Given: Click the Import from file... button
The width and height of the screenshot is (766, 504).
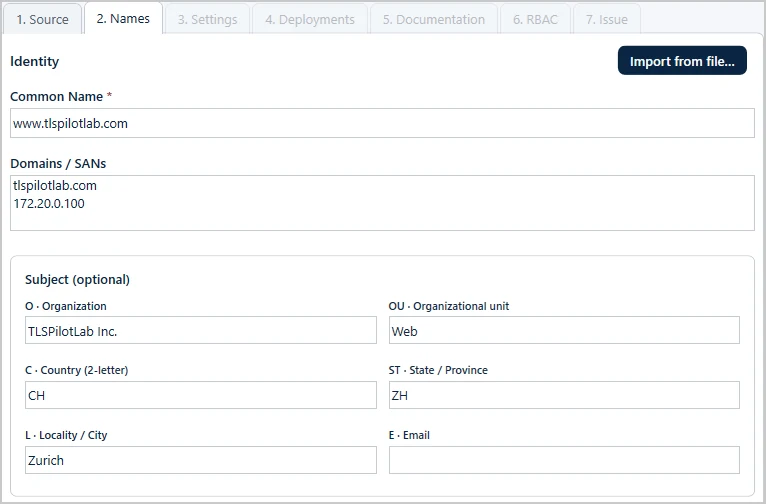Looking at the screenshot, I should click(x=682, y=61).
